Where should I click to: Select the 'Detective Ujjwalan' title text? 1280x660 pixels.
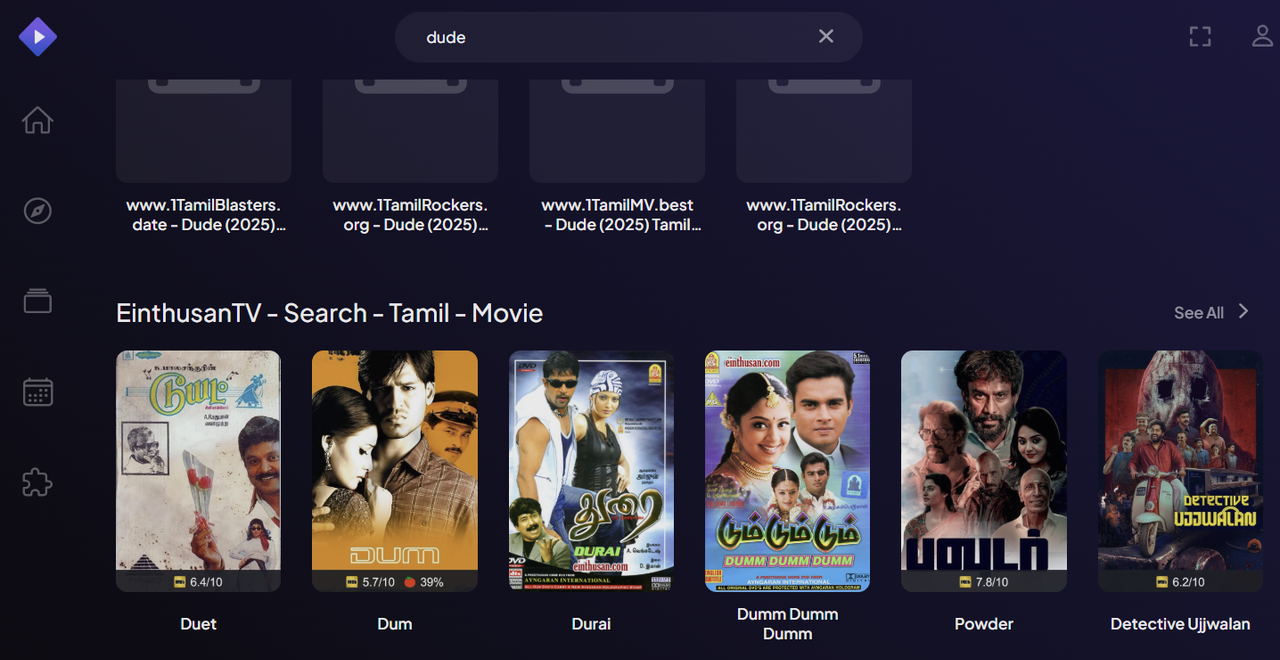(x=1180, y=624)
